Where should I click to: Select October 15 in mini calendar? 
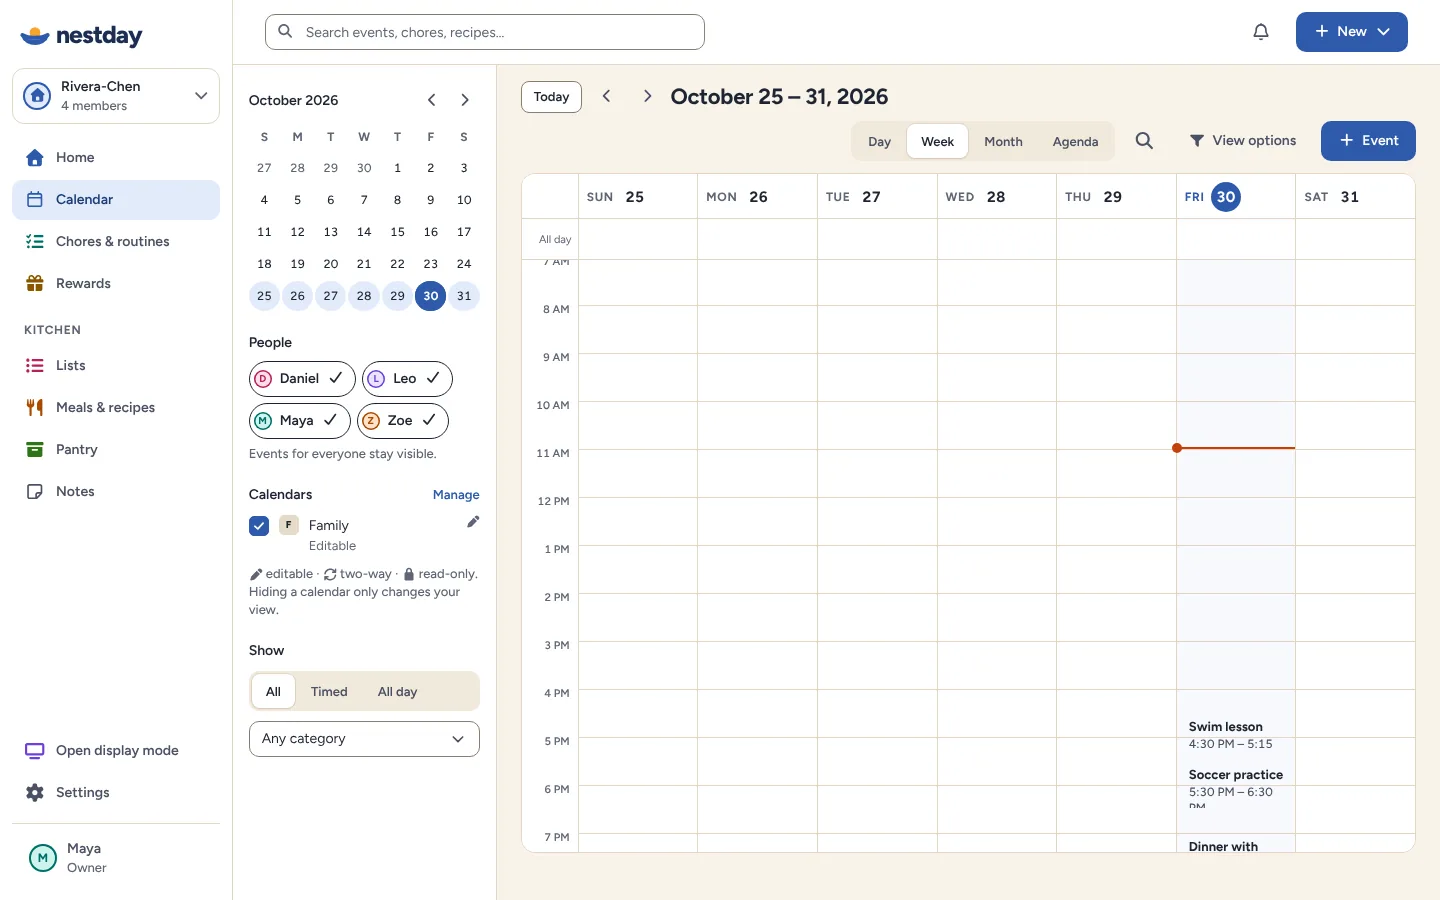[x=397, y=232]
